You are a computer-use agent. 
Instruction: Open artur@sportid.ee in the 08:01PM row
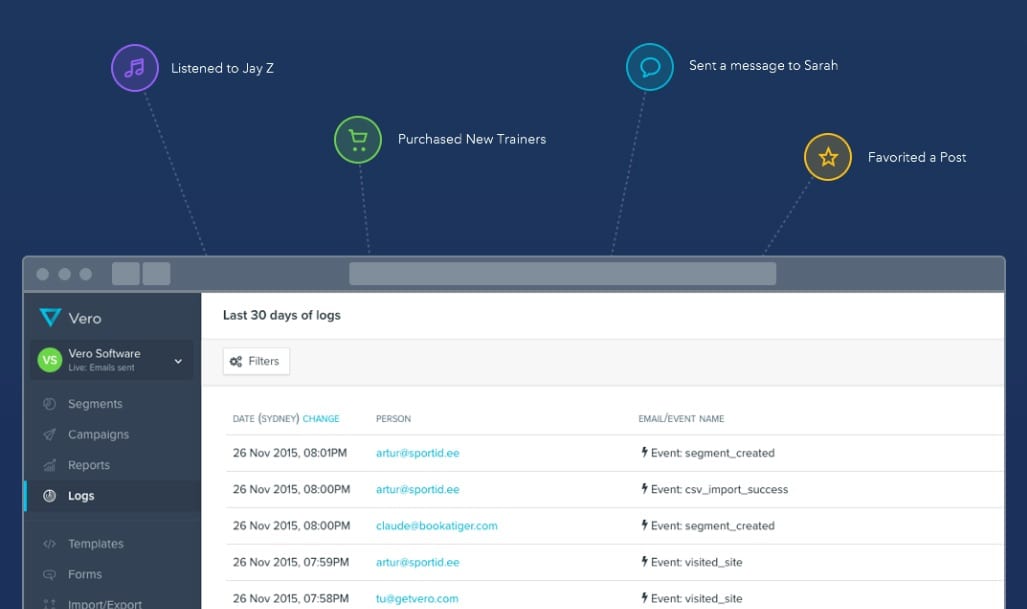417,453
